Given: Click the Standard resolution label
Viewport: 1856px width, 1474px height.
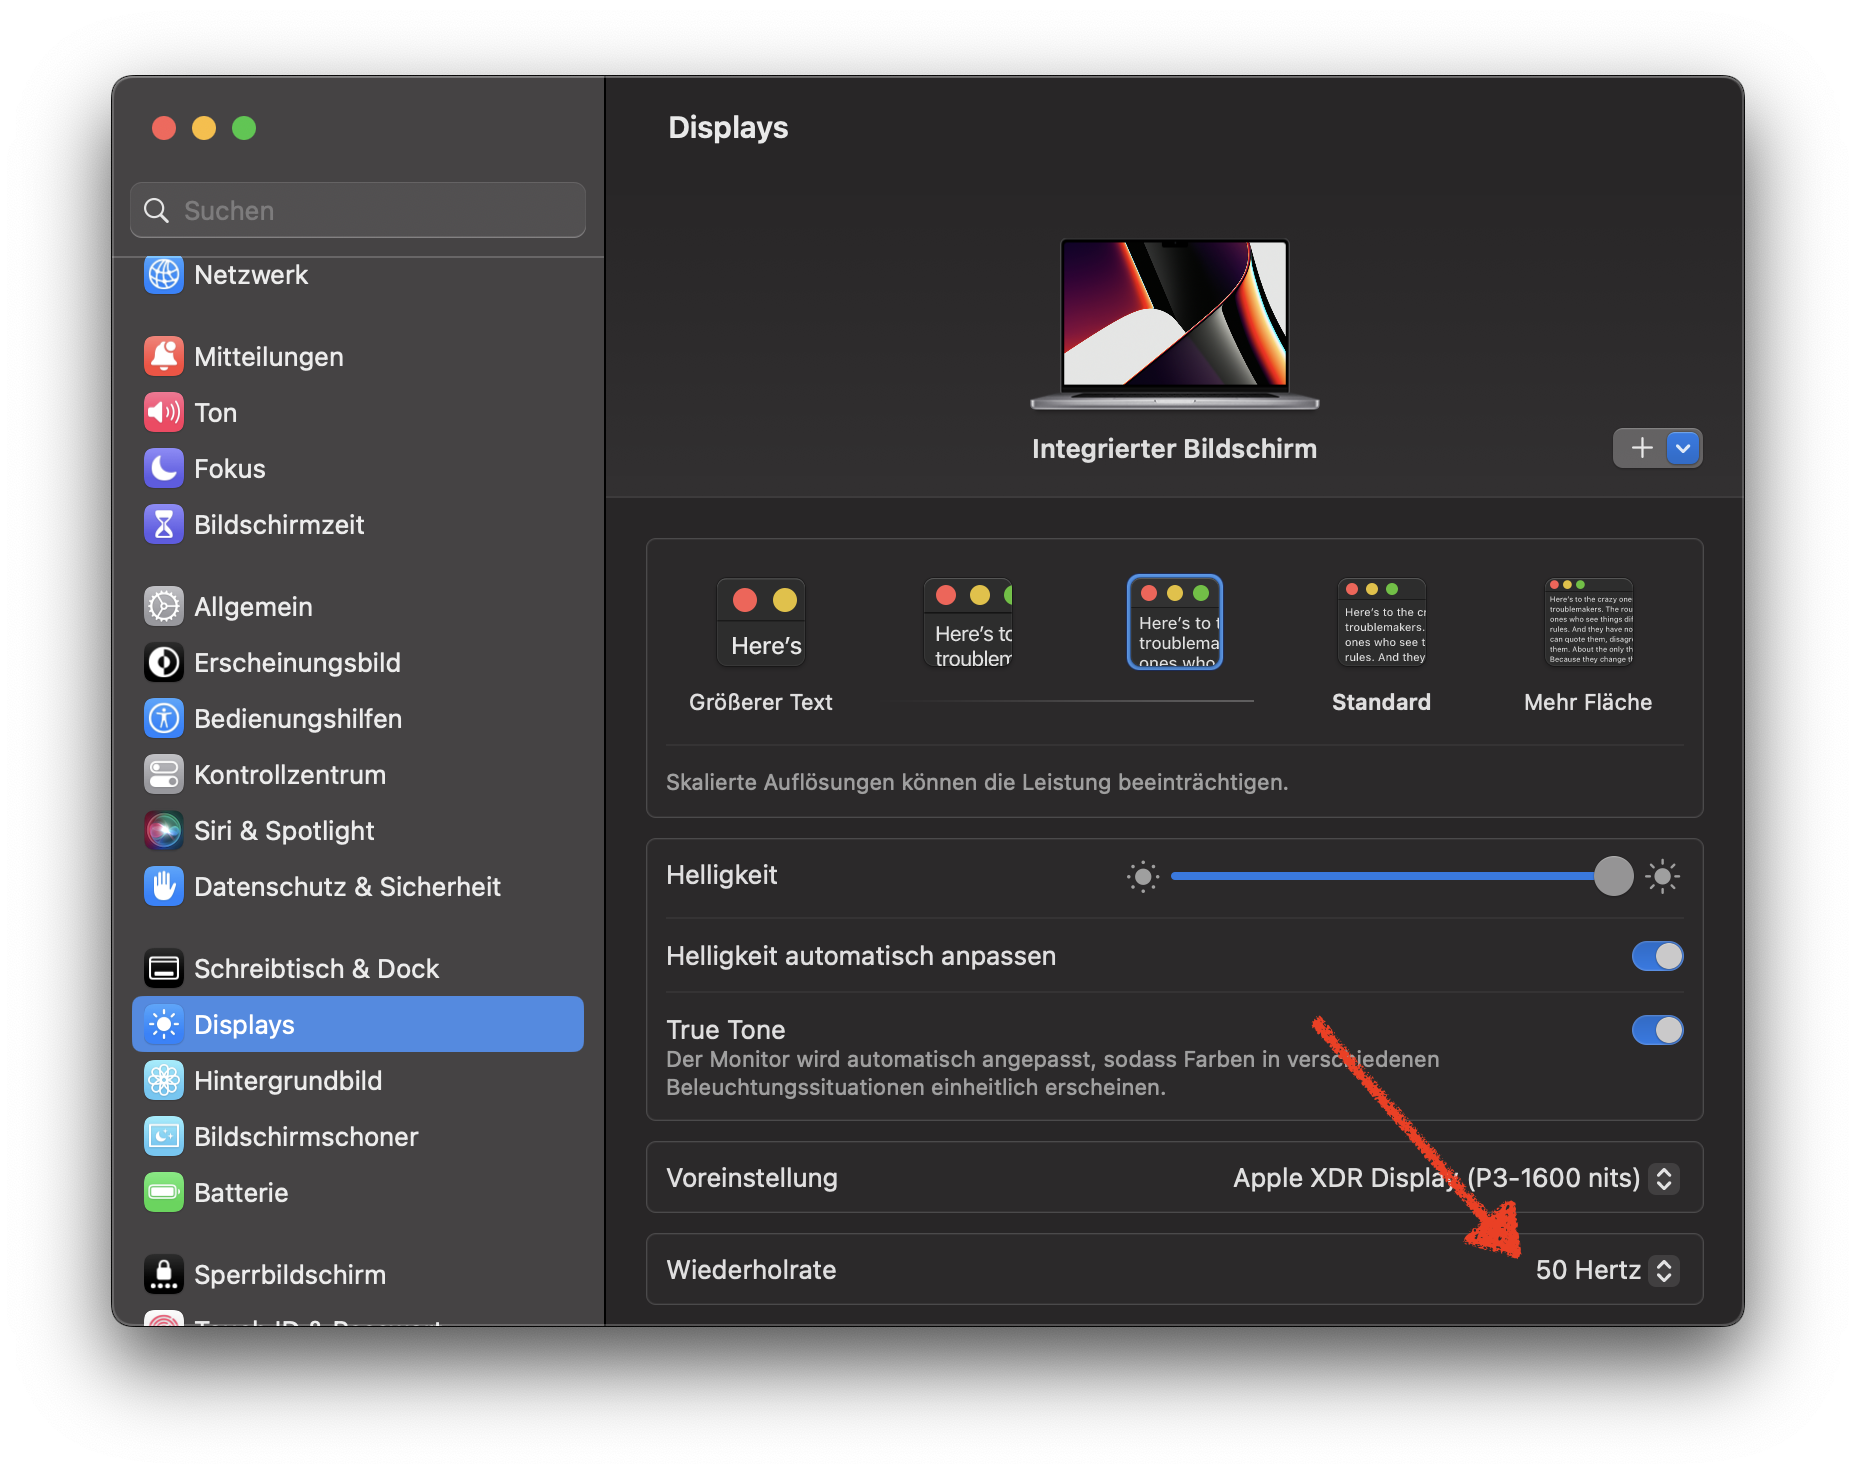Looking at the screenshot, I should click(x=1381, y=702).
